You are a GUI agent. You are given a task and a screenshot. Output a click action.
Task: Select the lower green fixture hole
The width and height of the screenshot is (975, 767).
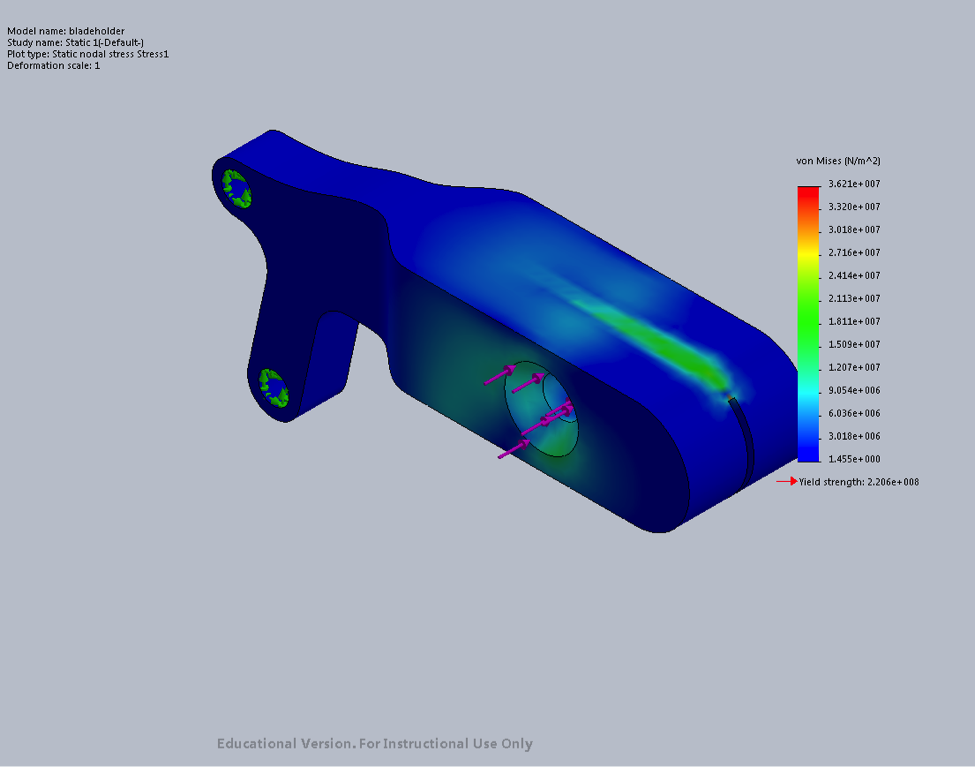(274, 388)
